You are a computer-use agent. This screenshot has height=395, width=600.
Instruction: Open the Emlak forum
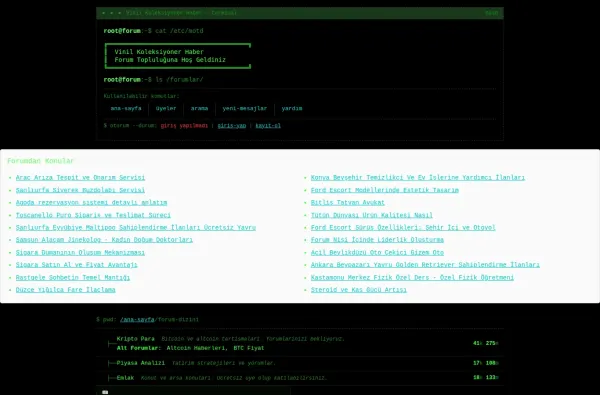point(125,378)
